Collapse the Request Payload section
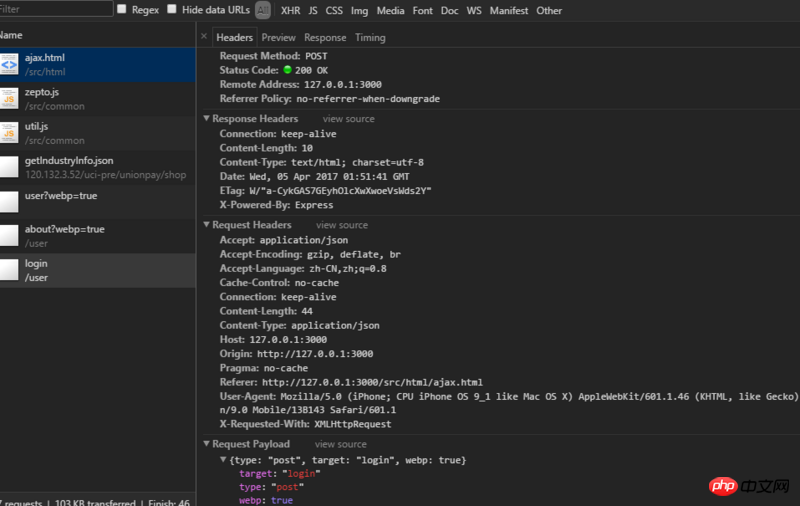 coord(206,444)
